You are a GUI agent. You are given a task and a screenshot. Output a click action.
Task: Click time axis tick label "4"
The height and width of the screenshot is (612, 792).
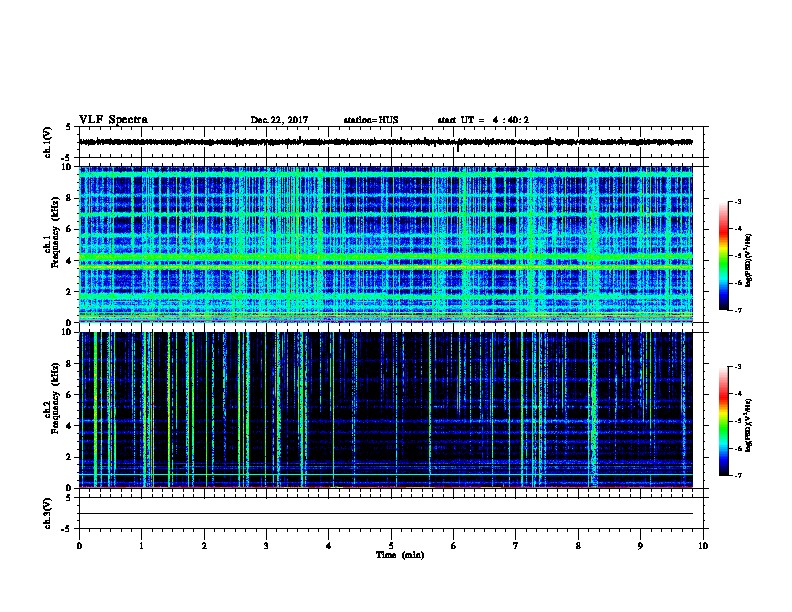point(329,546)
